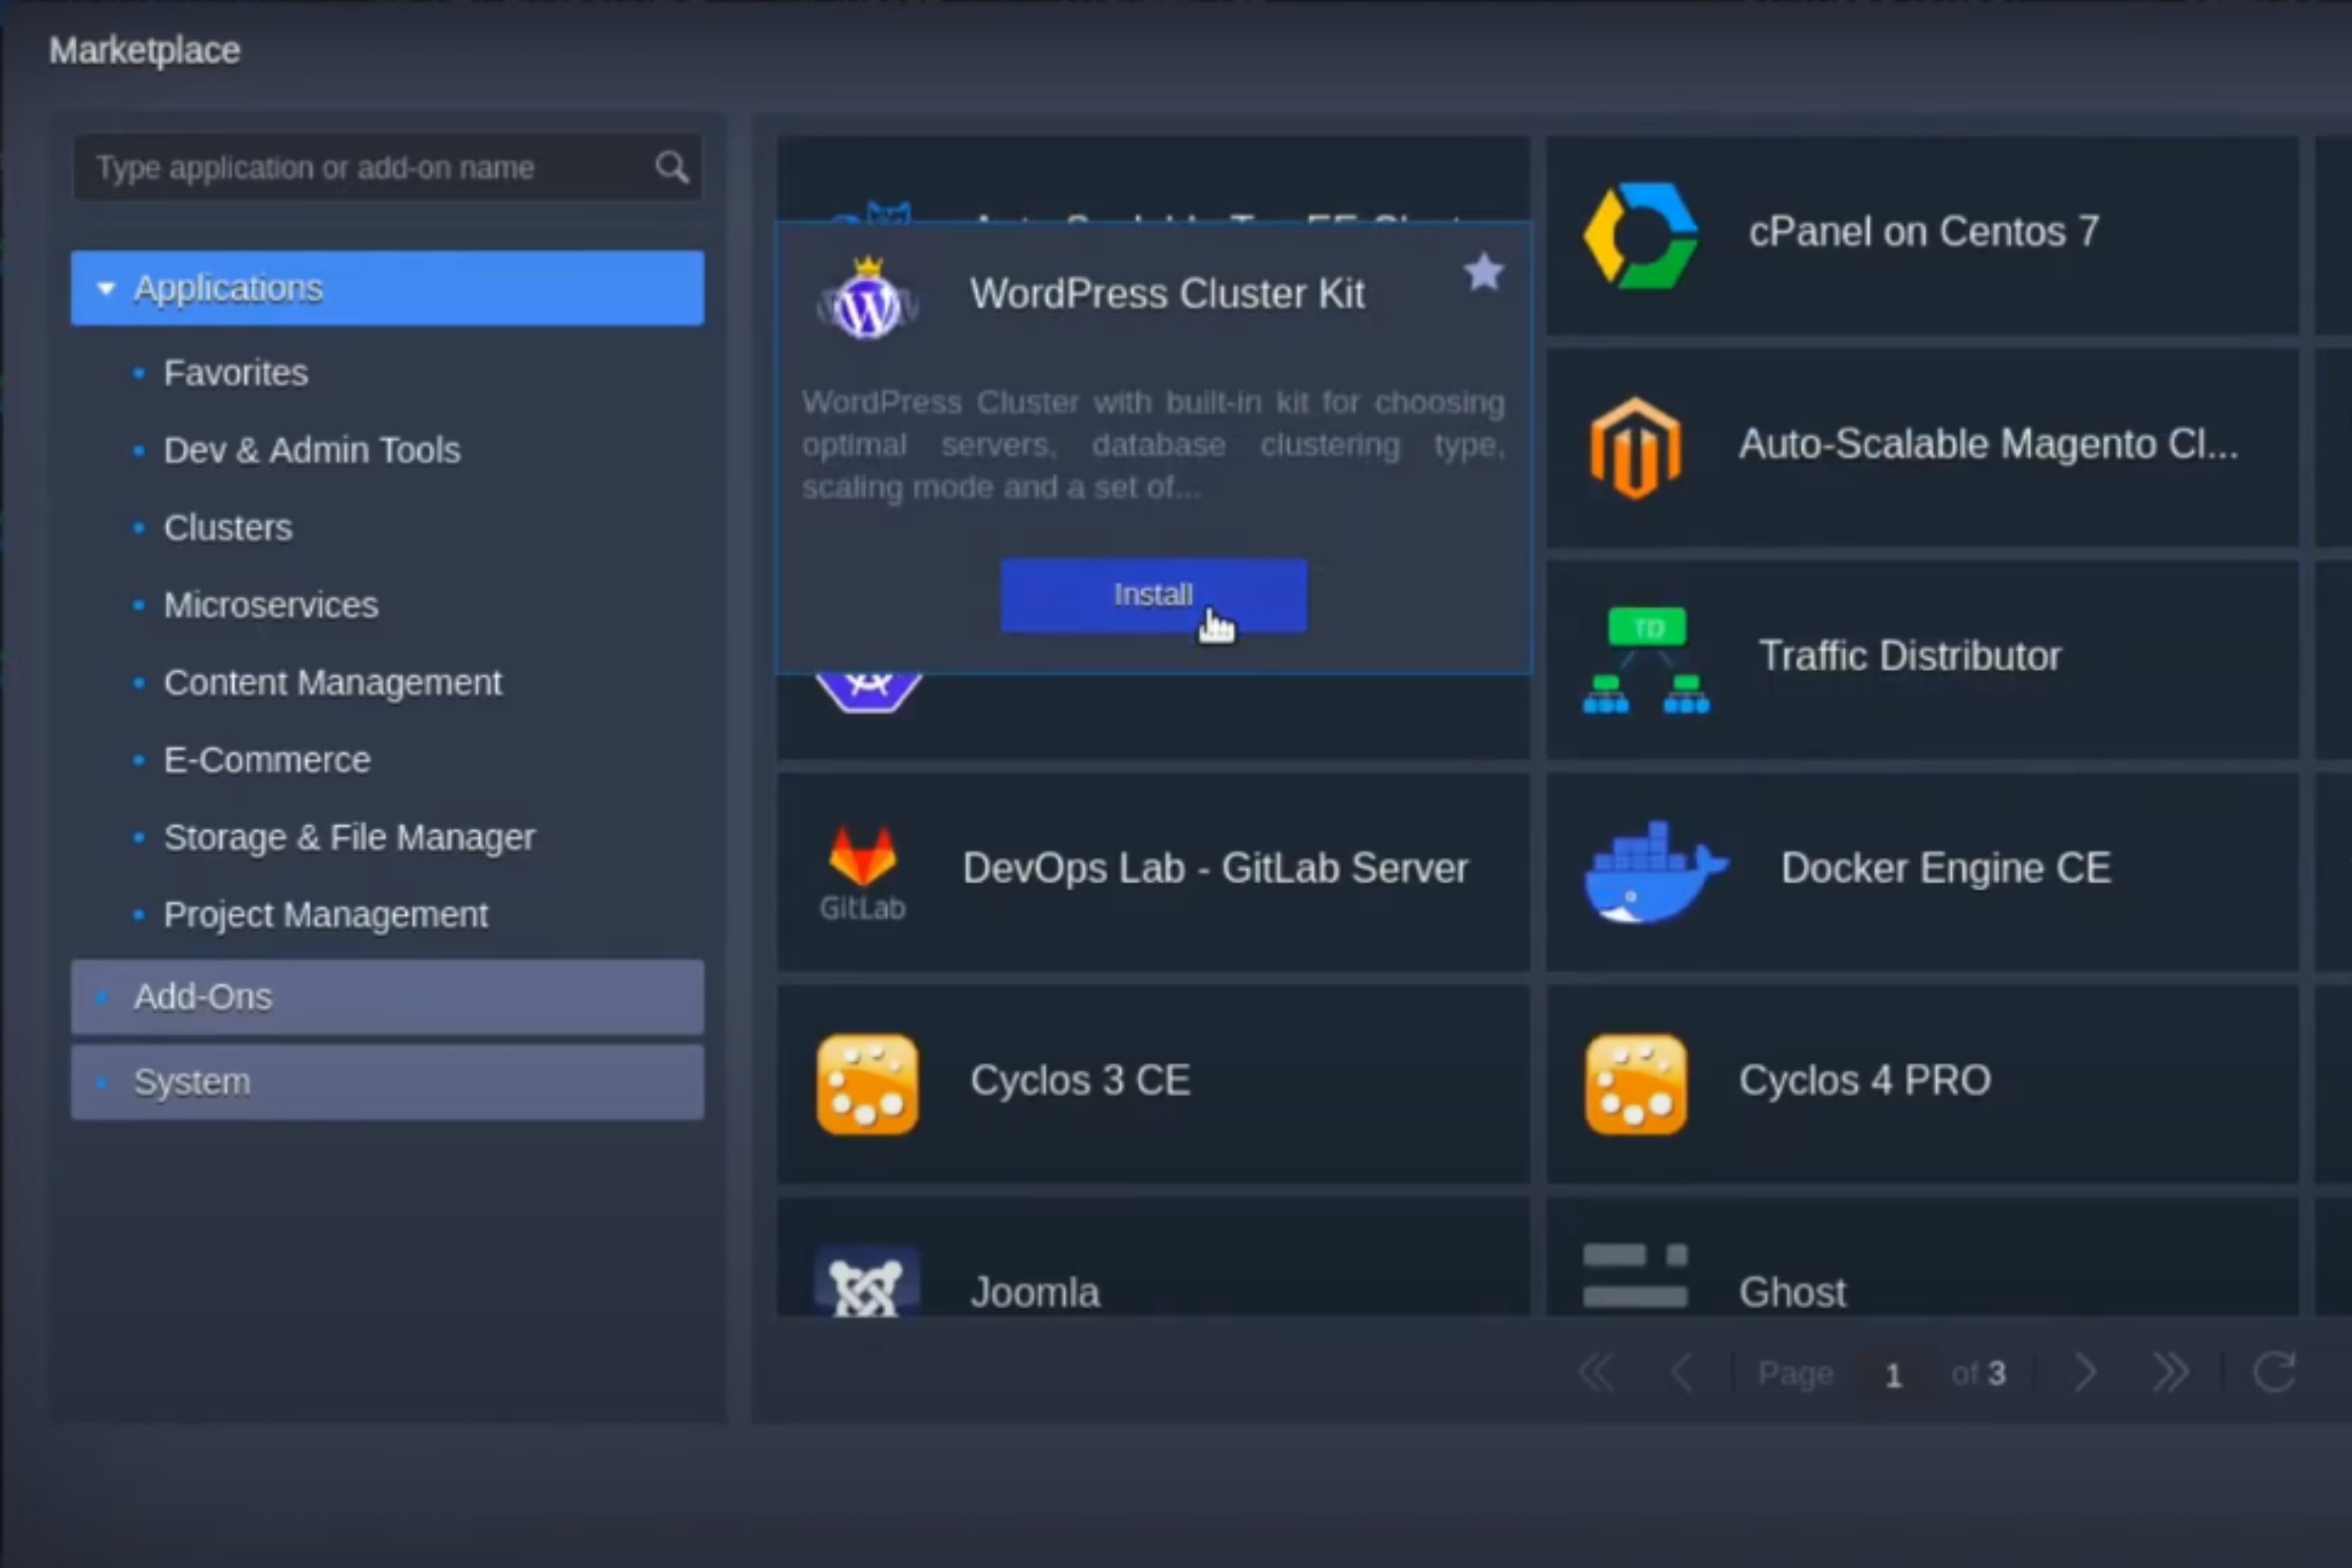Click the search field for application names
This screenshot has width=2352, height=1568.
pyautogui.click(x=387, y=167)
